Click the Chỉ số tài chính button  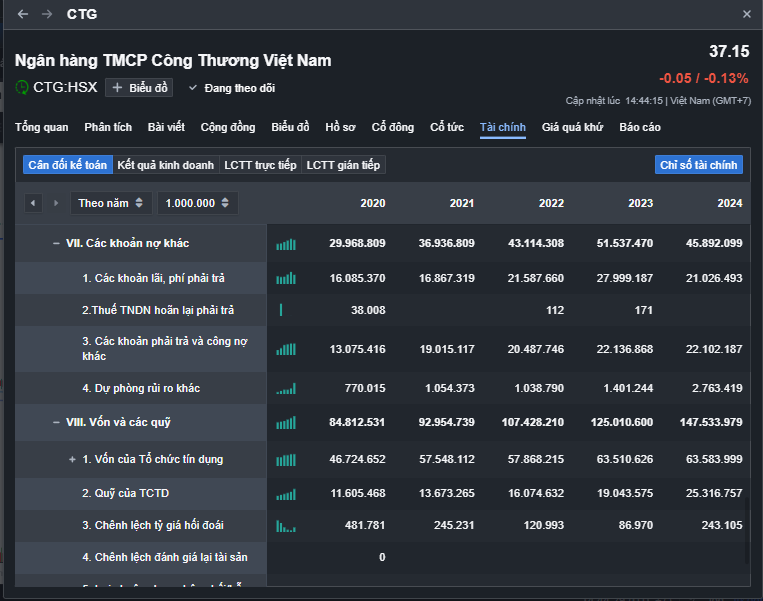tap(698, 165)
